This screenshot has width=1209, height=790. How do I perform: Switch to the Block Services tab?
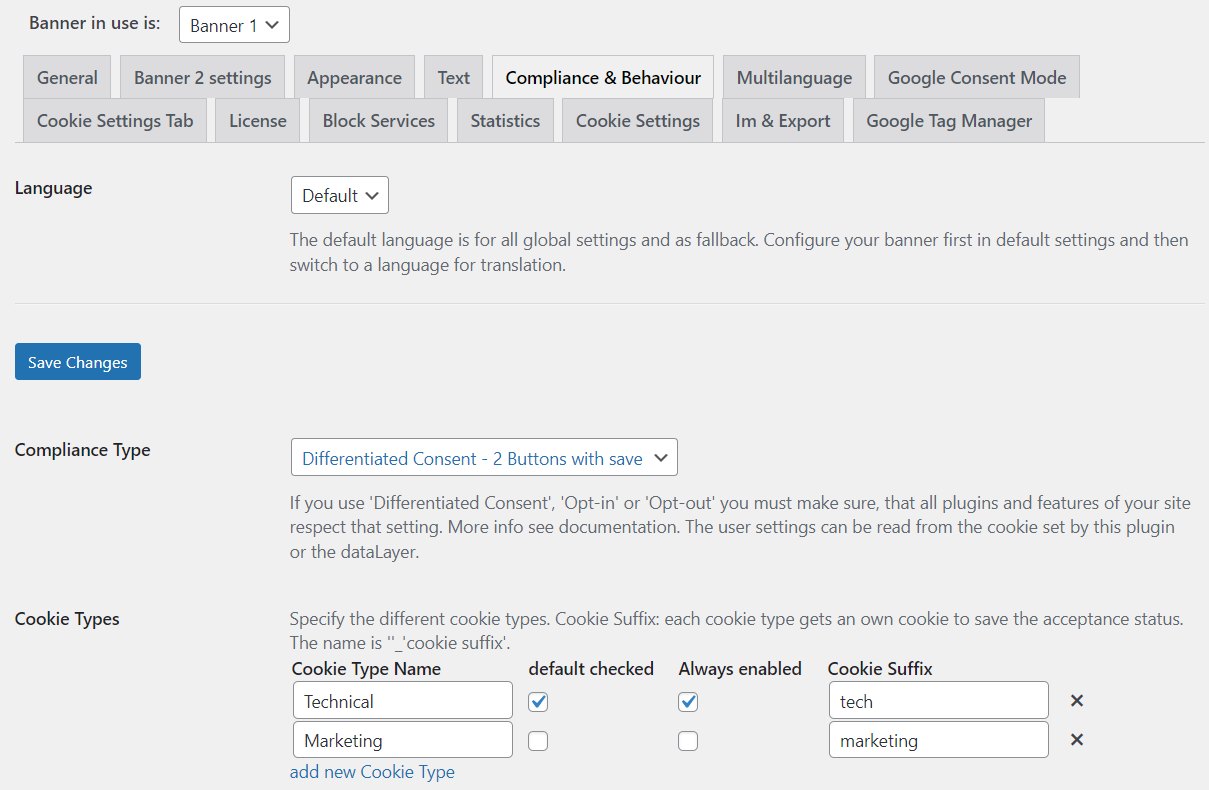point(378,120)
